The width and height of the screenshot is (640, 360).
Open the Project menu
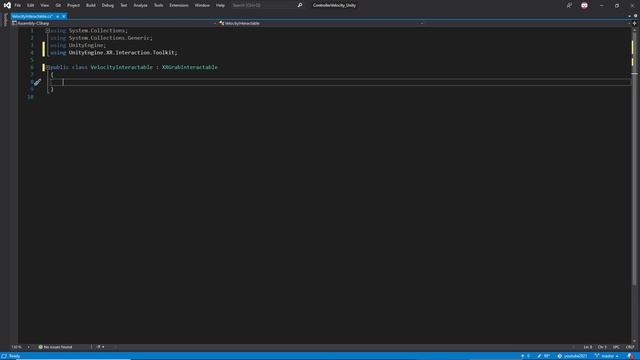(73, 5)
